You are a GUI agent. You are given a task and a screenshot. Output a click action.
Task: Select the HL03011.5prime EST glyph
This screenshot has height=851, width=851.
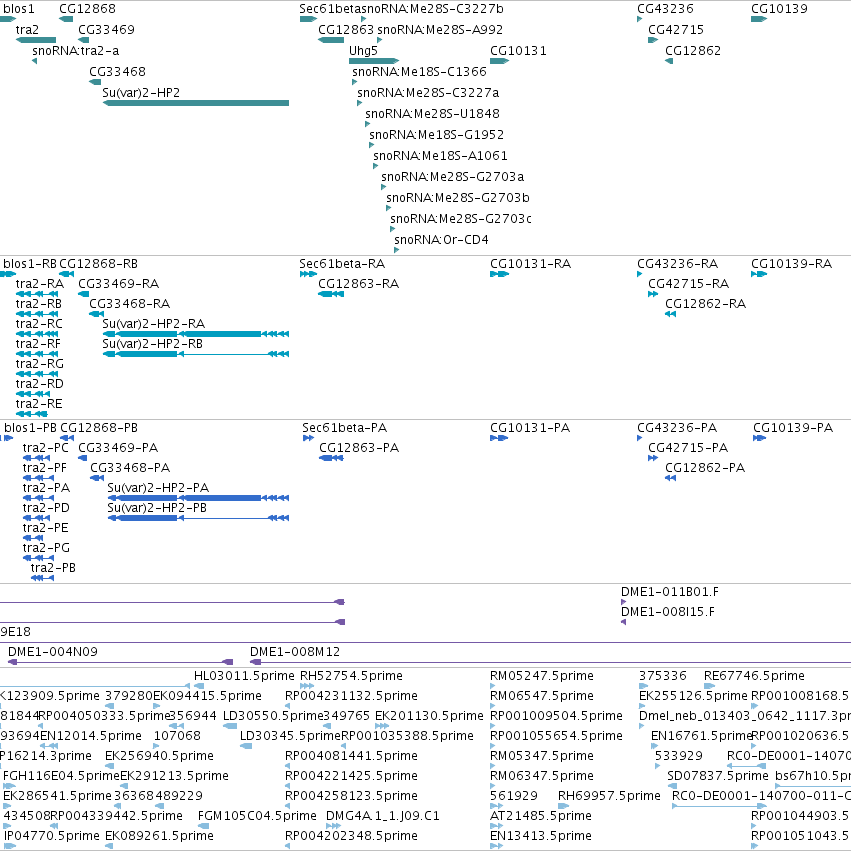pos(199,686)
